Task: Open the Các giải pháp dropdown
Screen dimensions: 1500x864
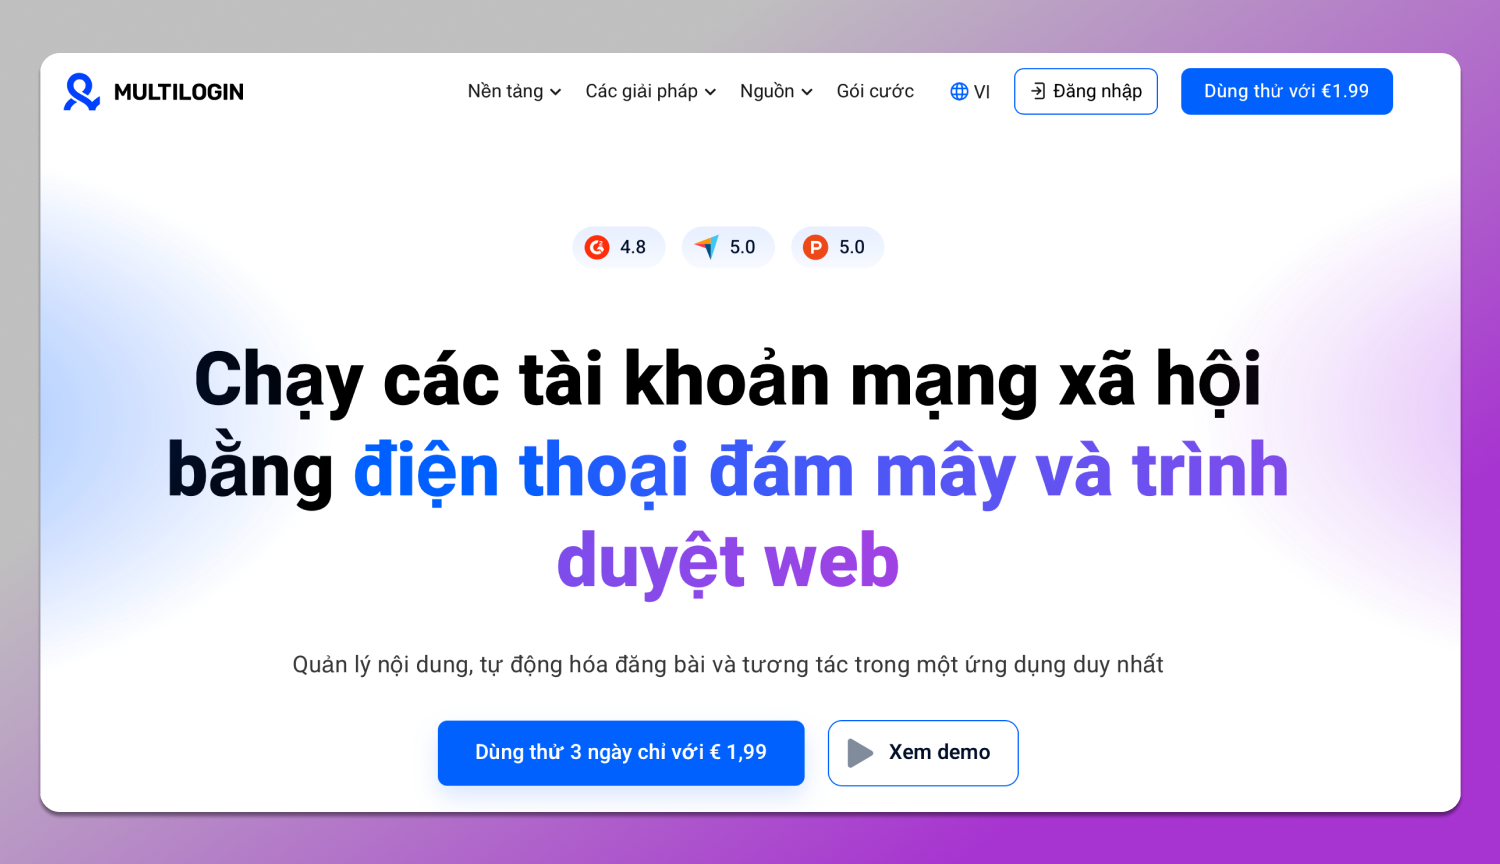Action: tap(650, 91)
